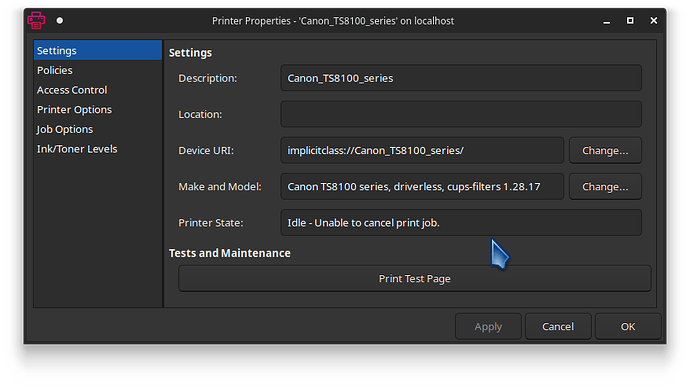Show Ink/Toner Levels section
Viewport: 690px width, 392px height.
click(98, 149)
